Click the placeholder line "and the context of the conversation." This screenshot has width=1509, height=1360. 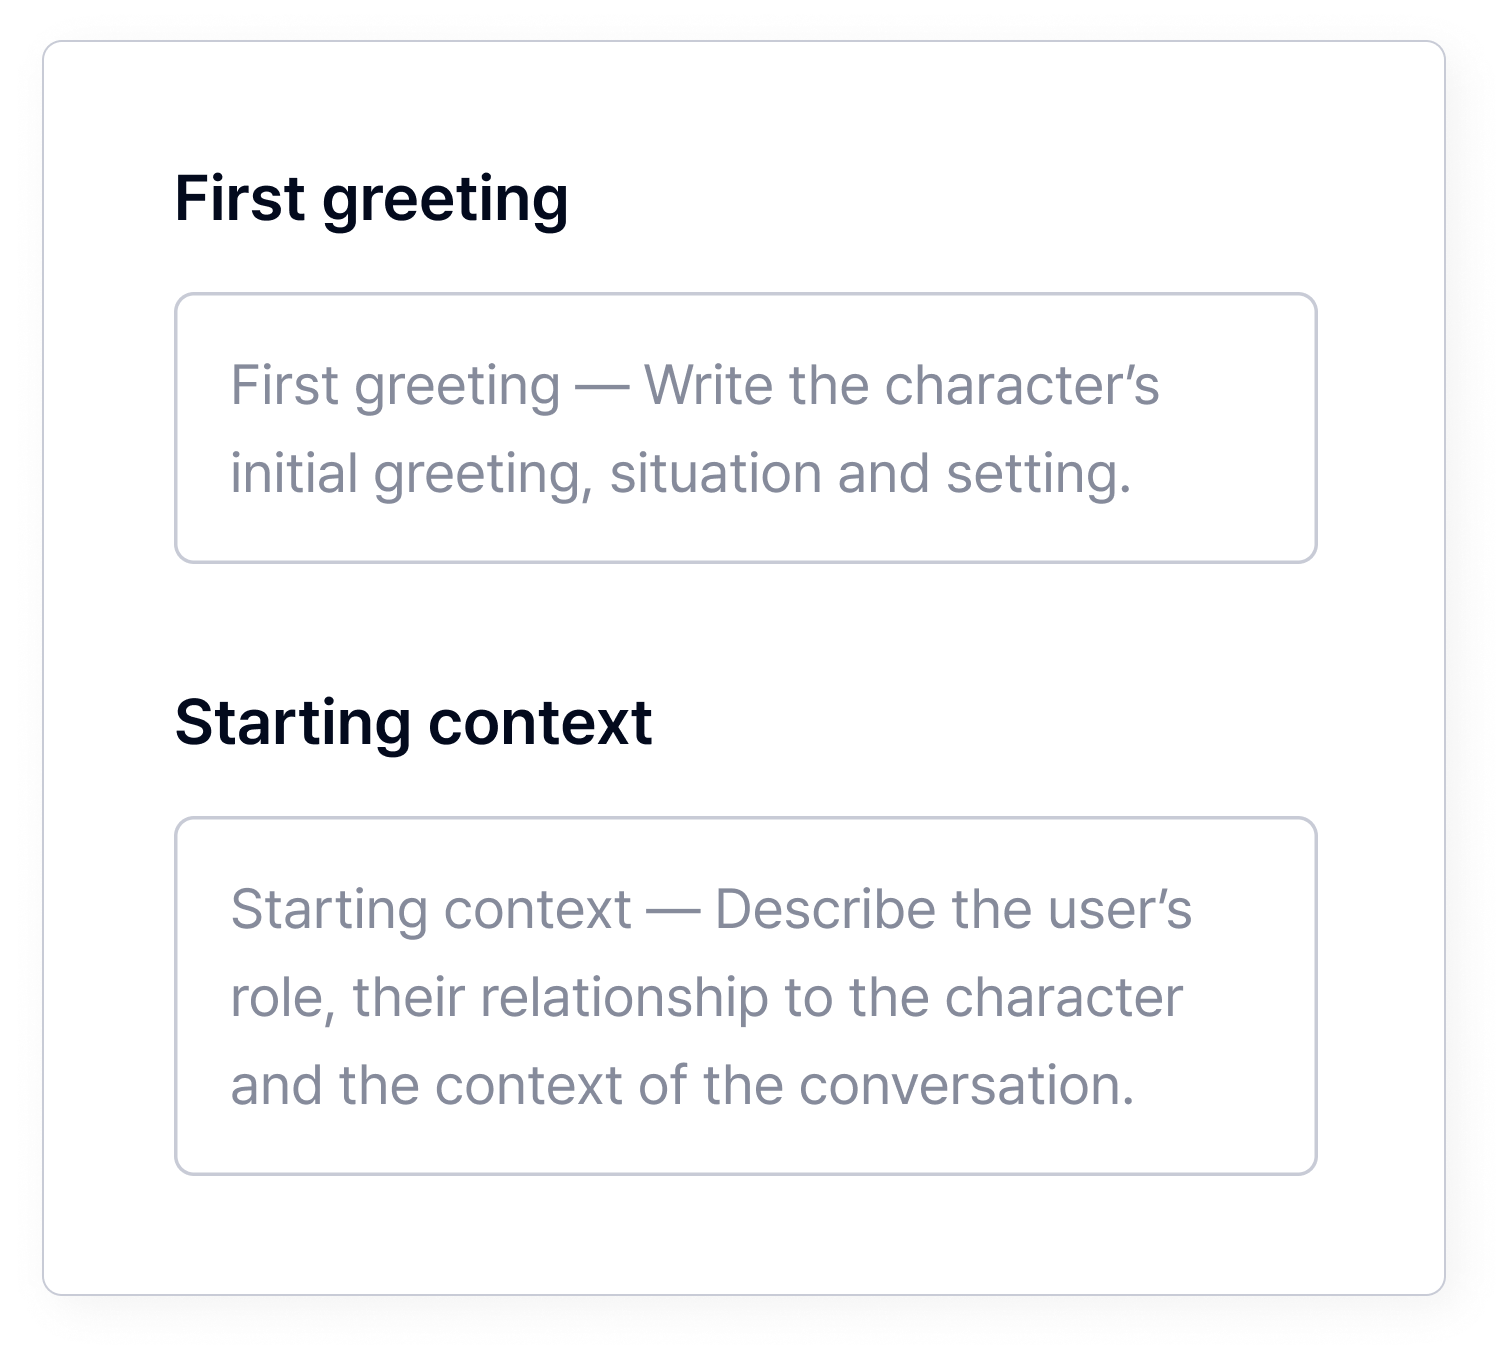tap(682, 1085)
